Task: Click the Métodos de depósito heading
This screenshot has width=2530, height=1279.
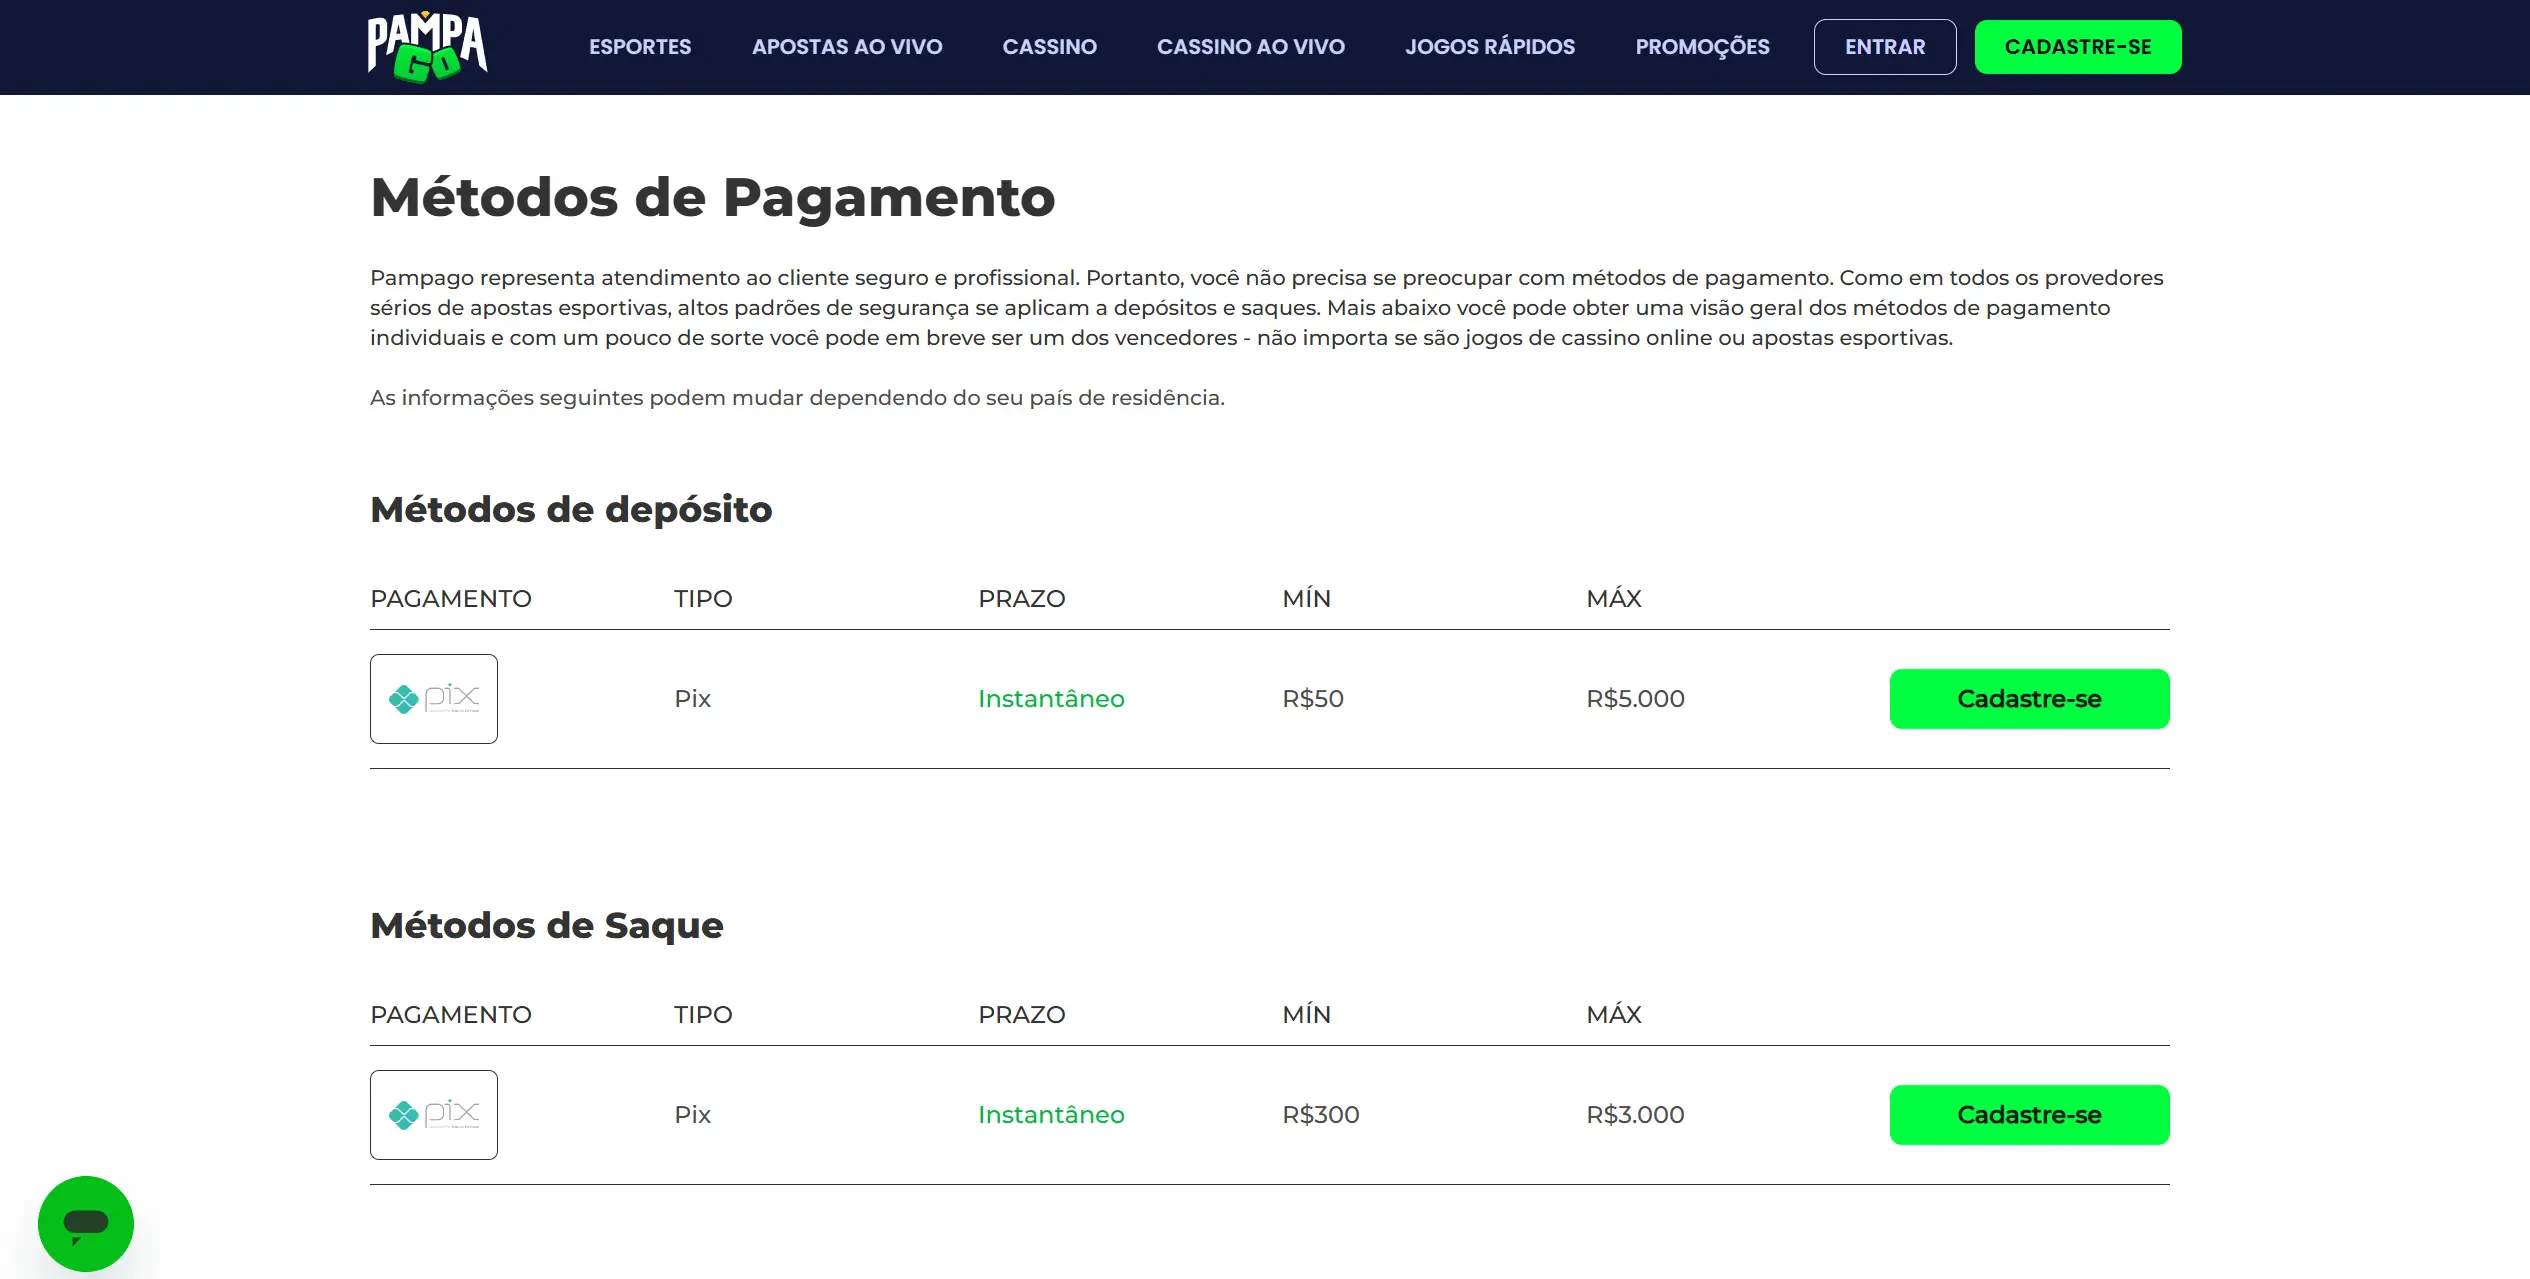Action: (x=571, y=510)
